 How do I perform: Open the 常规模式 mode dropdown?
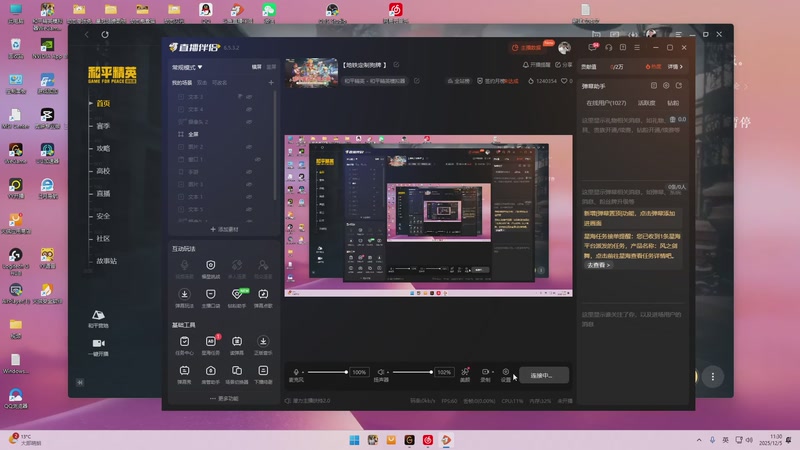[x=187, y=67]
